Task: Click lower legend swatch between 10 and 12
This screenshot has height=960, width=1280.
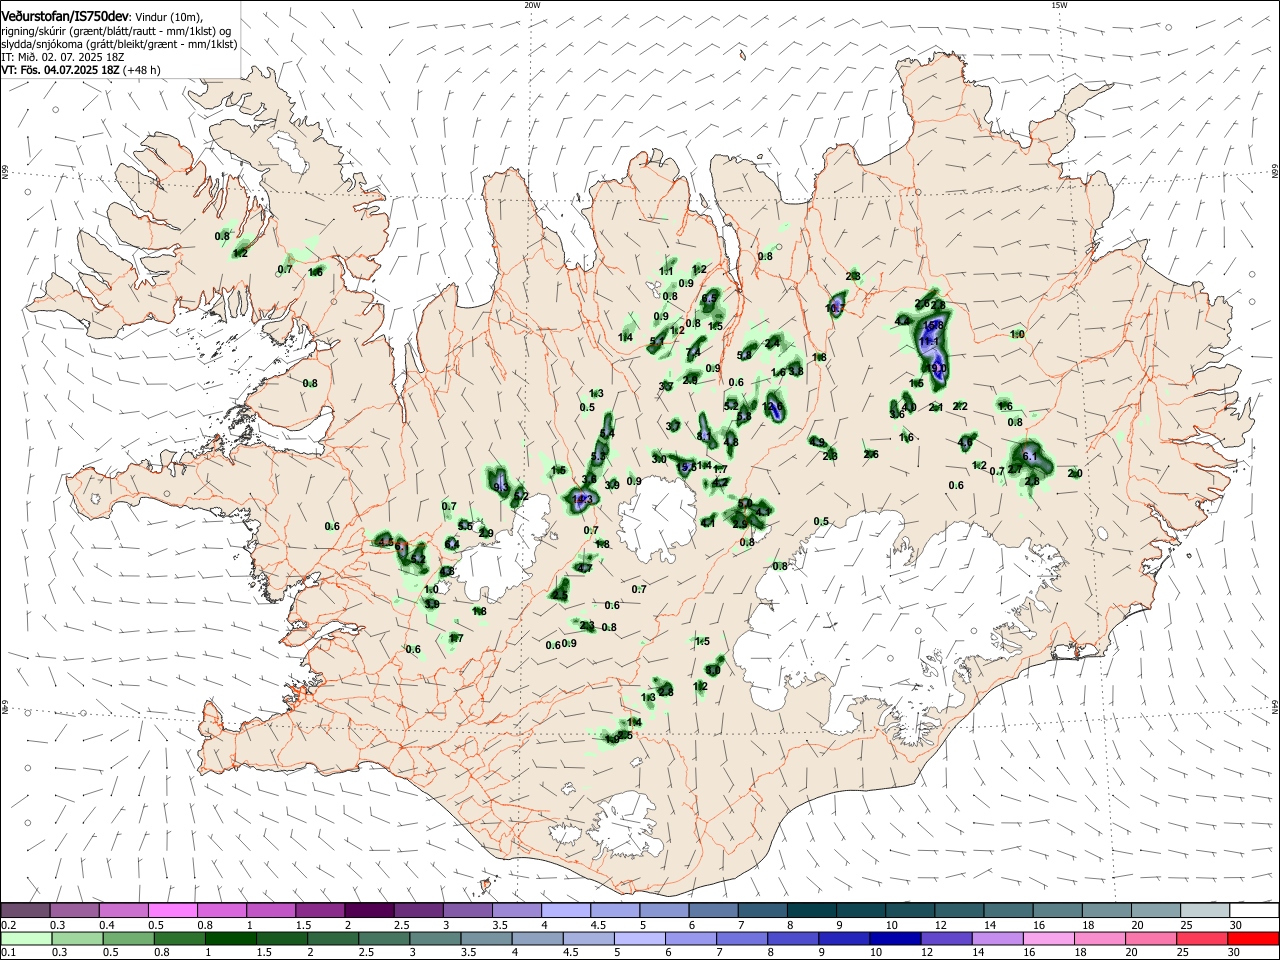Action: tap(894, 938)
